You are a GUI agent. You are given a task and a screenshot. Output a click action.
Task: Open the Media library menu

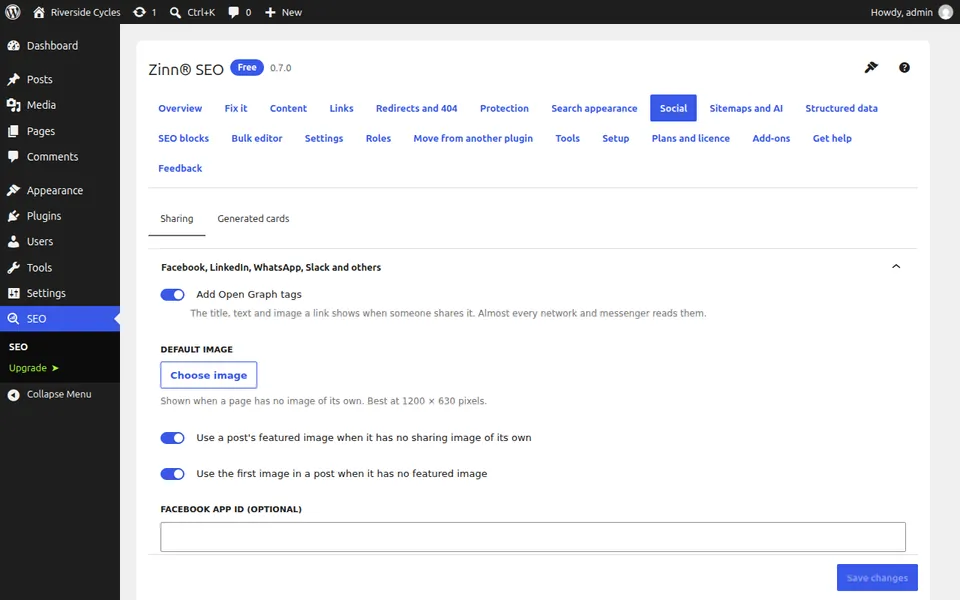click(x=60, y=105)
